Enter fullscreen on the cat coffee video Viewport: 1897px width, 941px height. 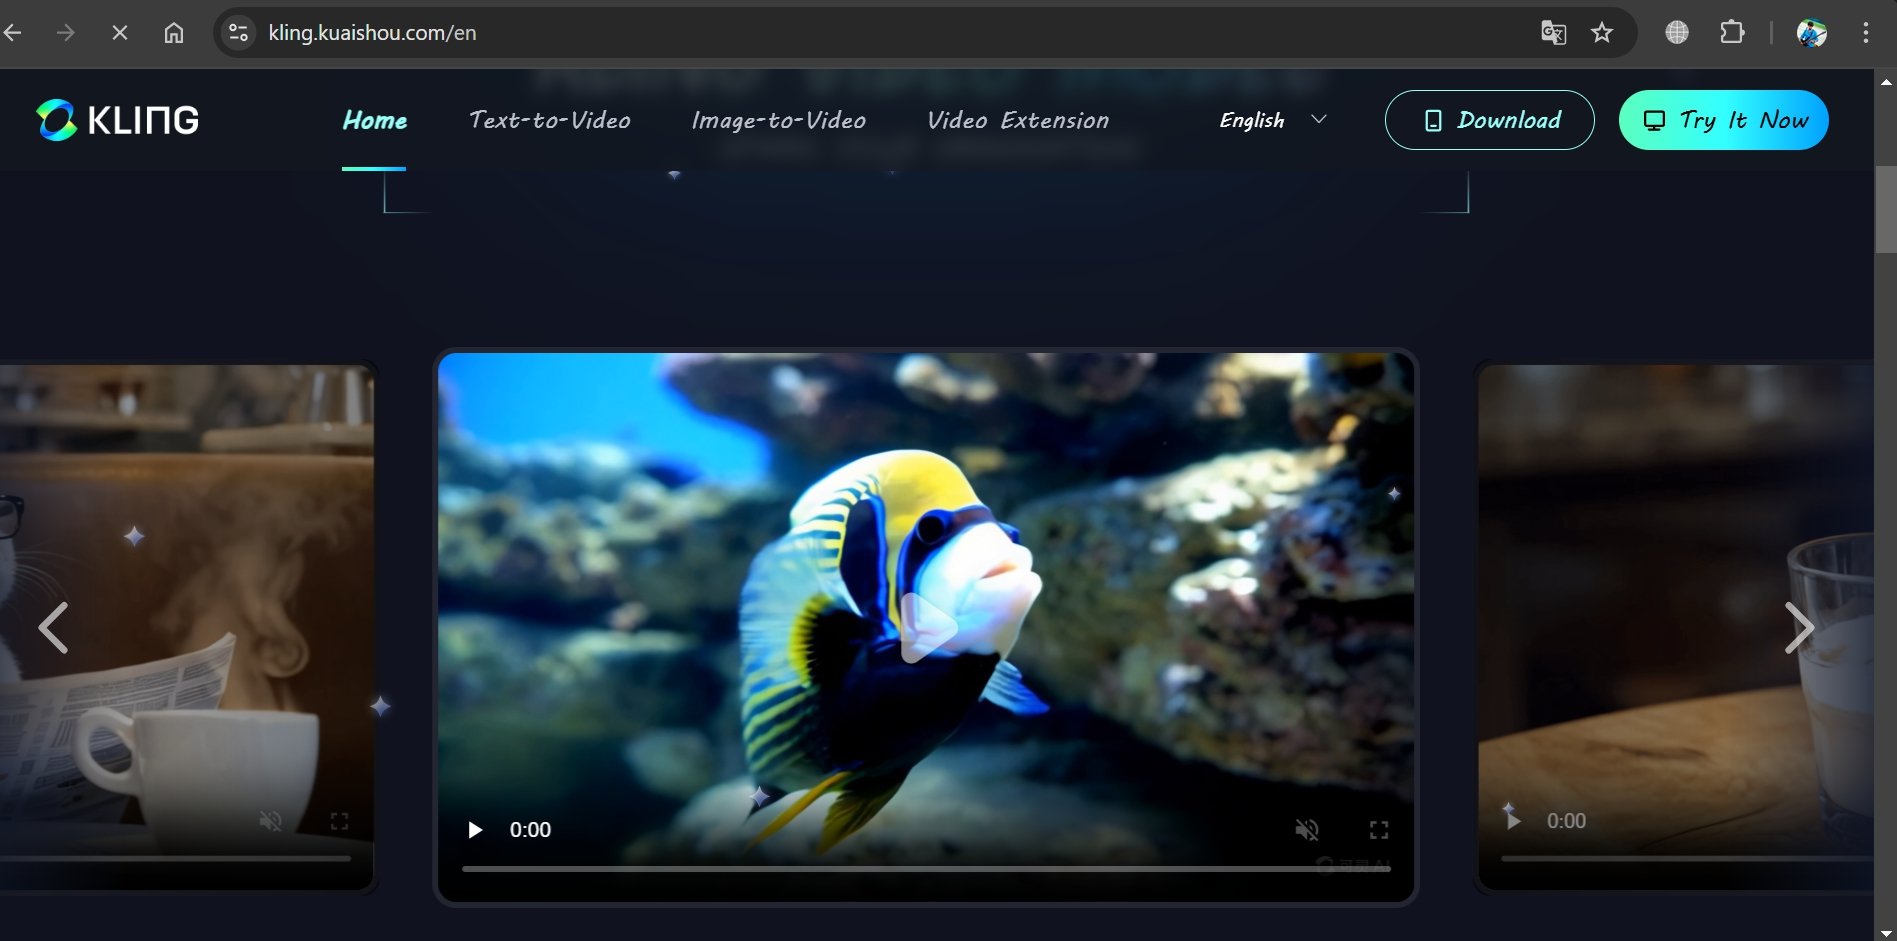click(340, 821)
